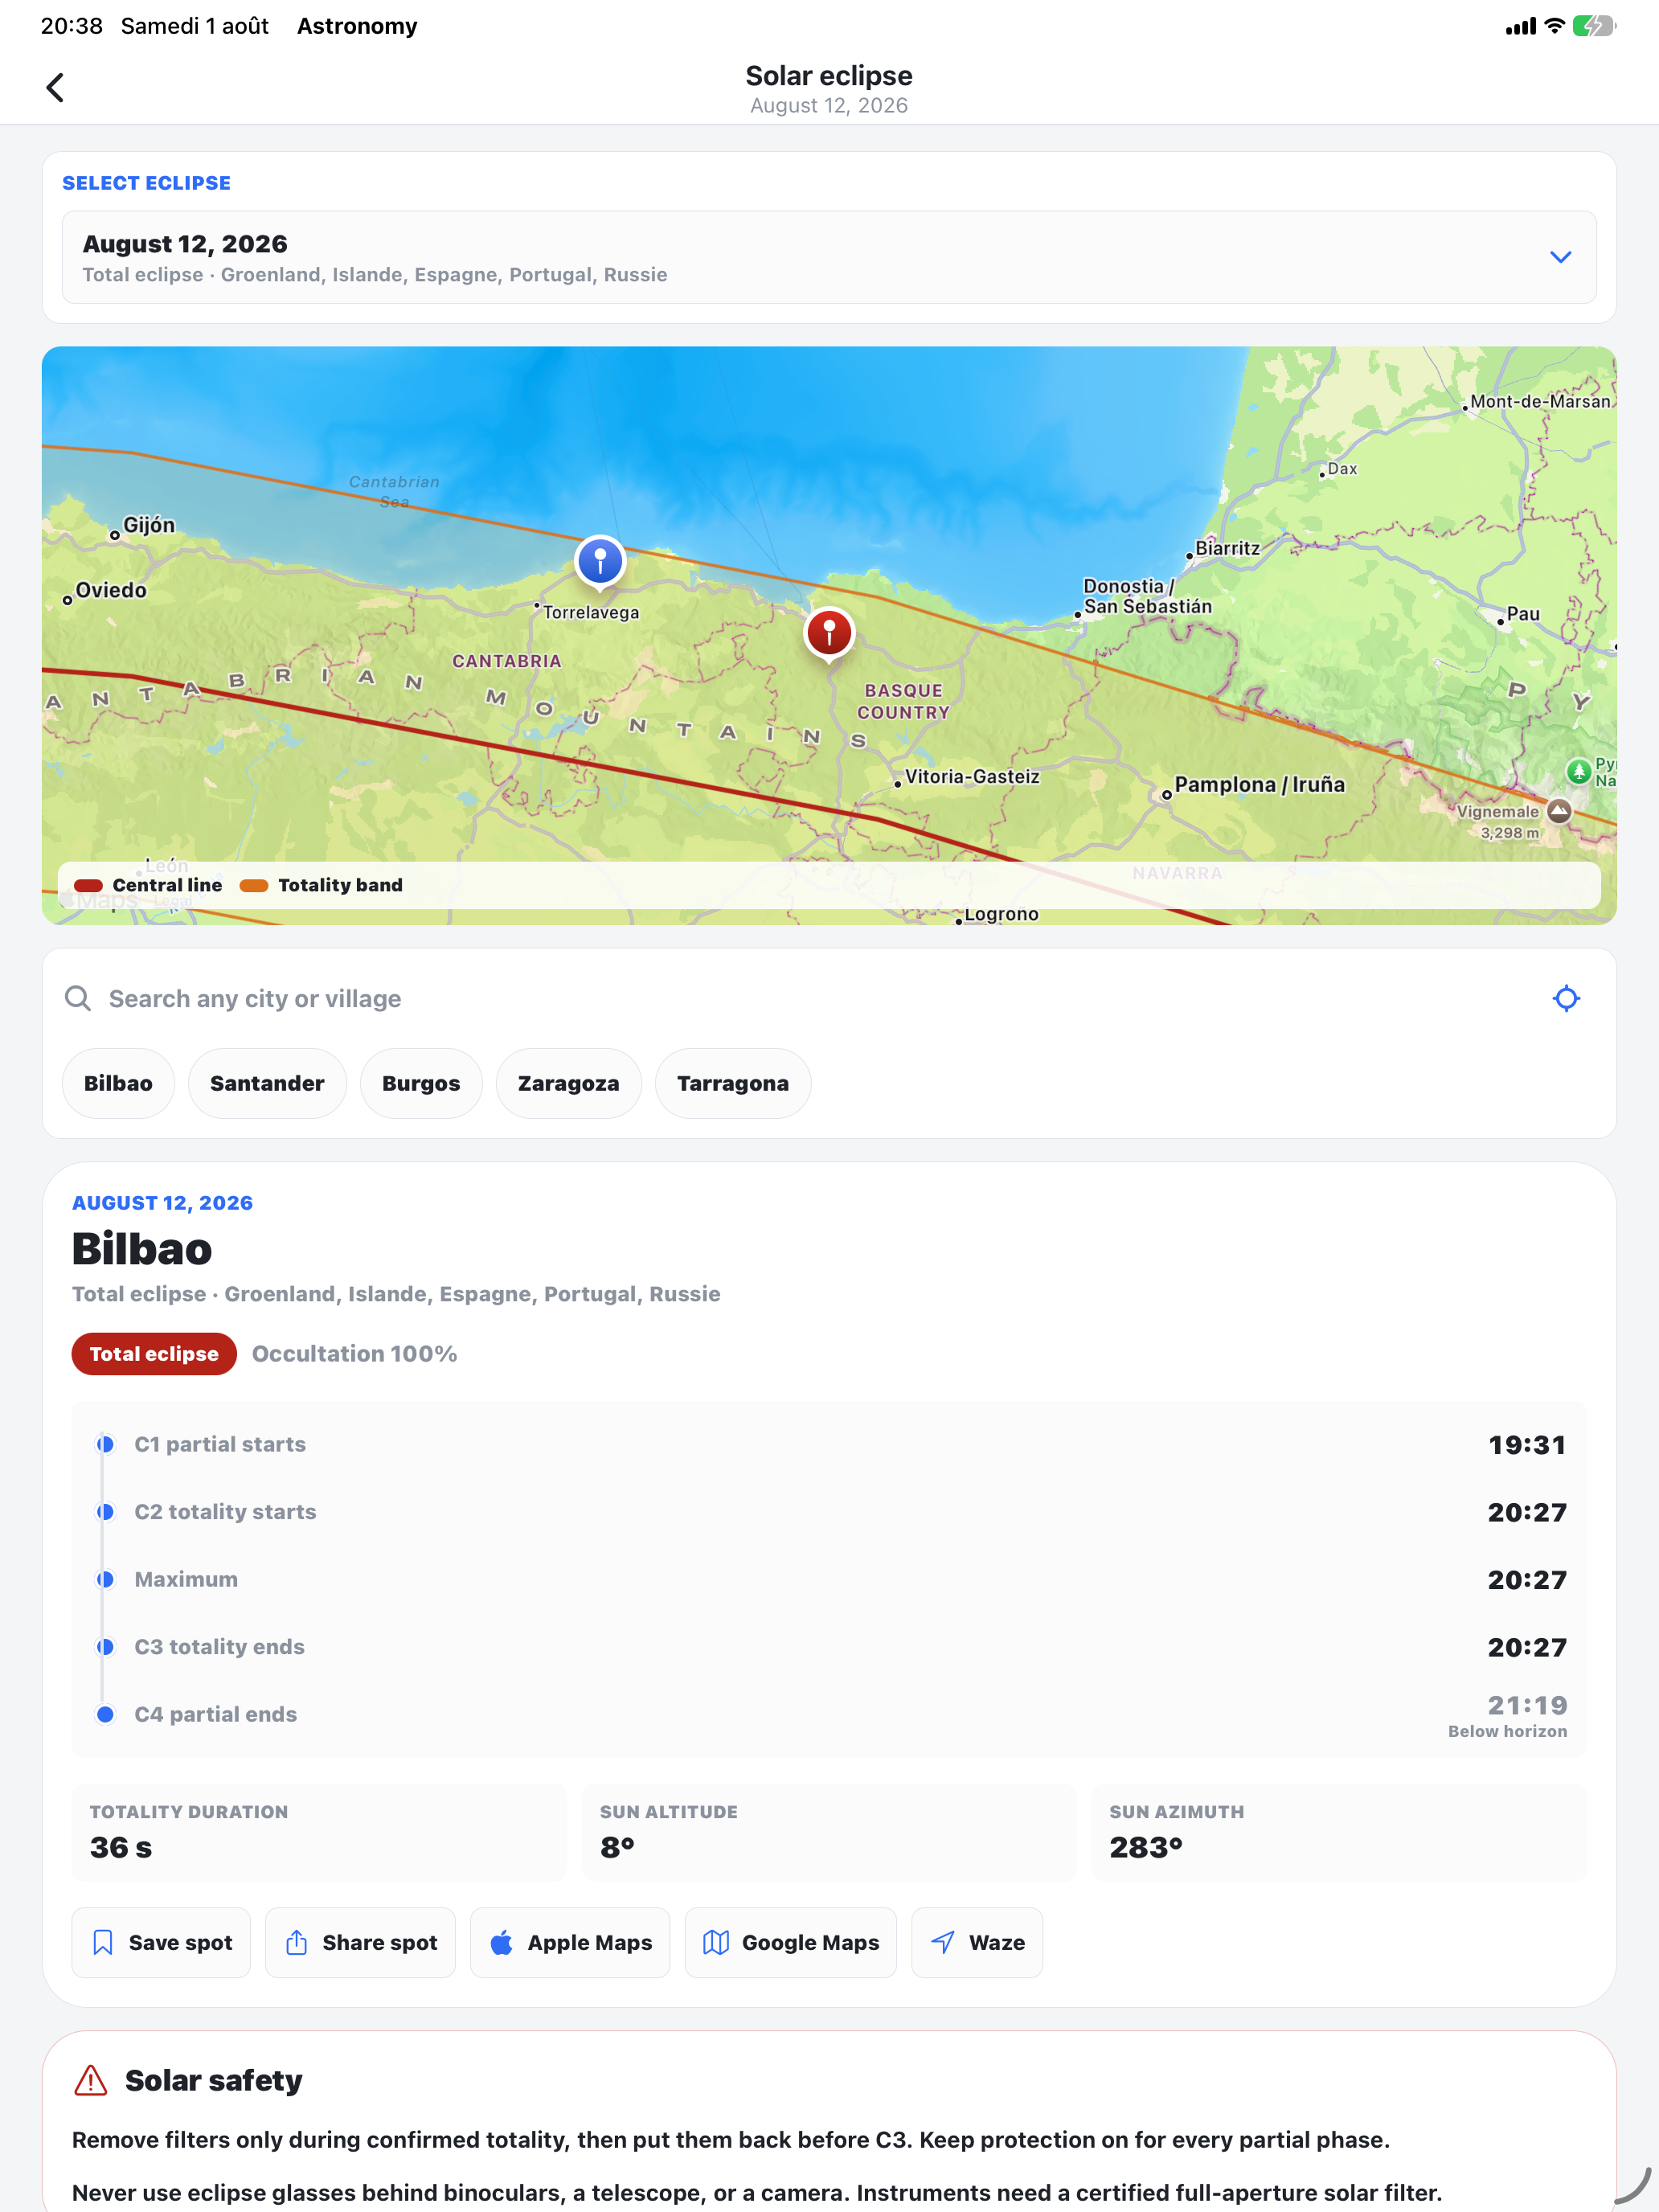Select the Burgos city chip
1659x2212 pixels.
point(421,1083)
